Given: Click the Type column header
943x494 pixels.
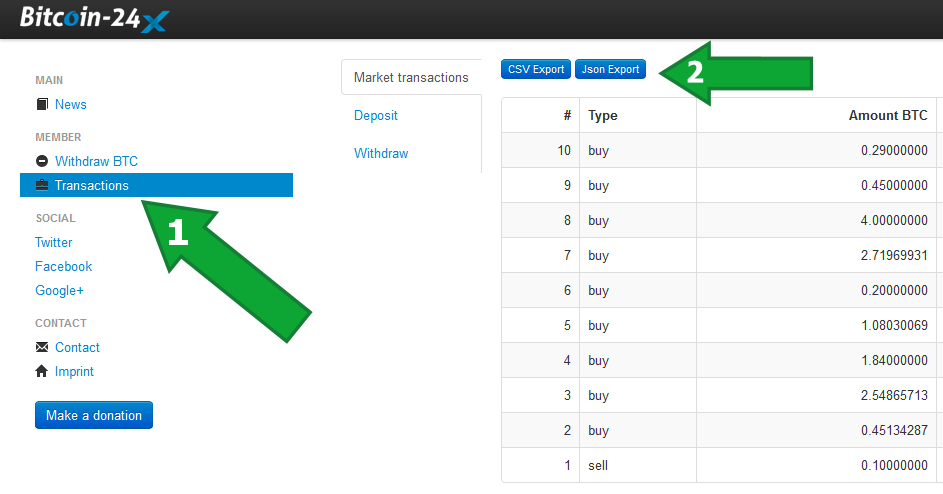Looking at the screenshot, I should click(x=603, y=115).
